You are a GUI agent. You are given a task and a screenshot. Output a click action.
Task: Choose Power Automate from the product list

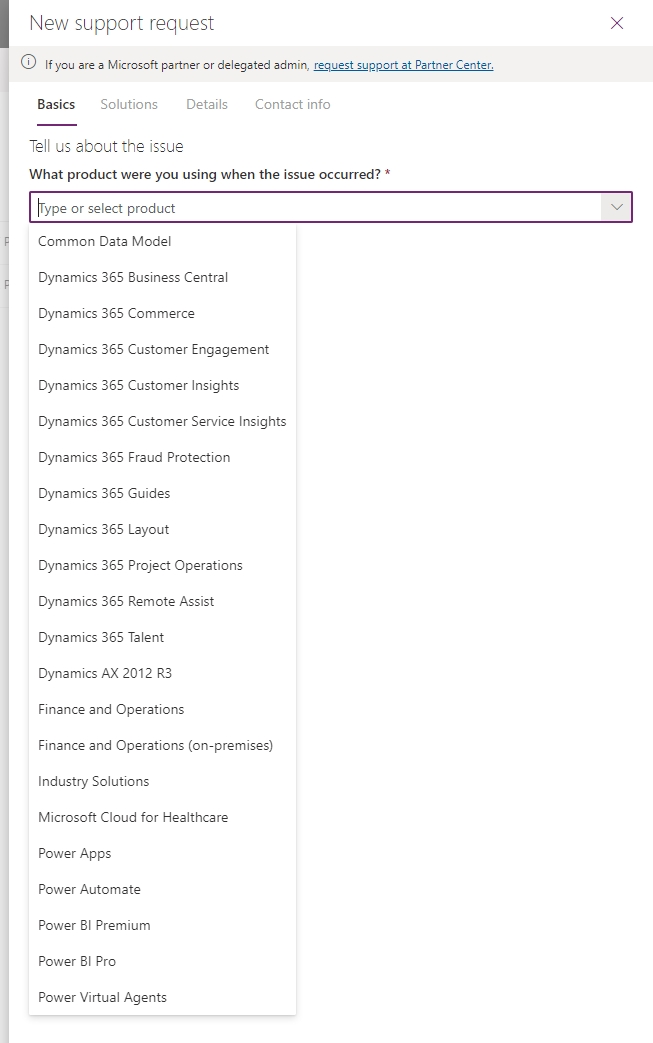pyautogui.click(x=89, y=889)
